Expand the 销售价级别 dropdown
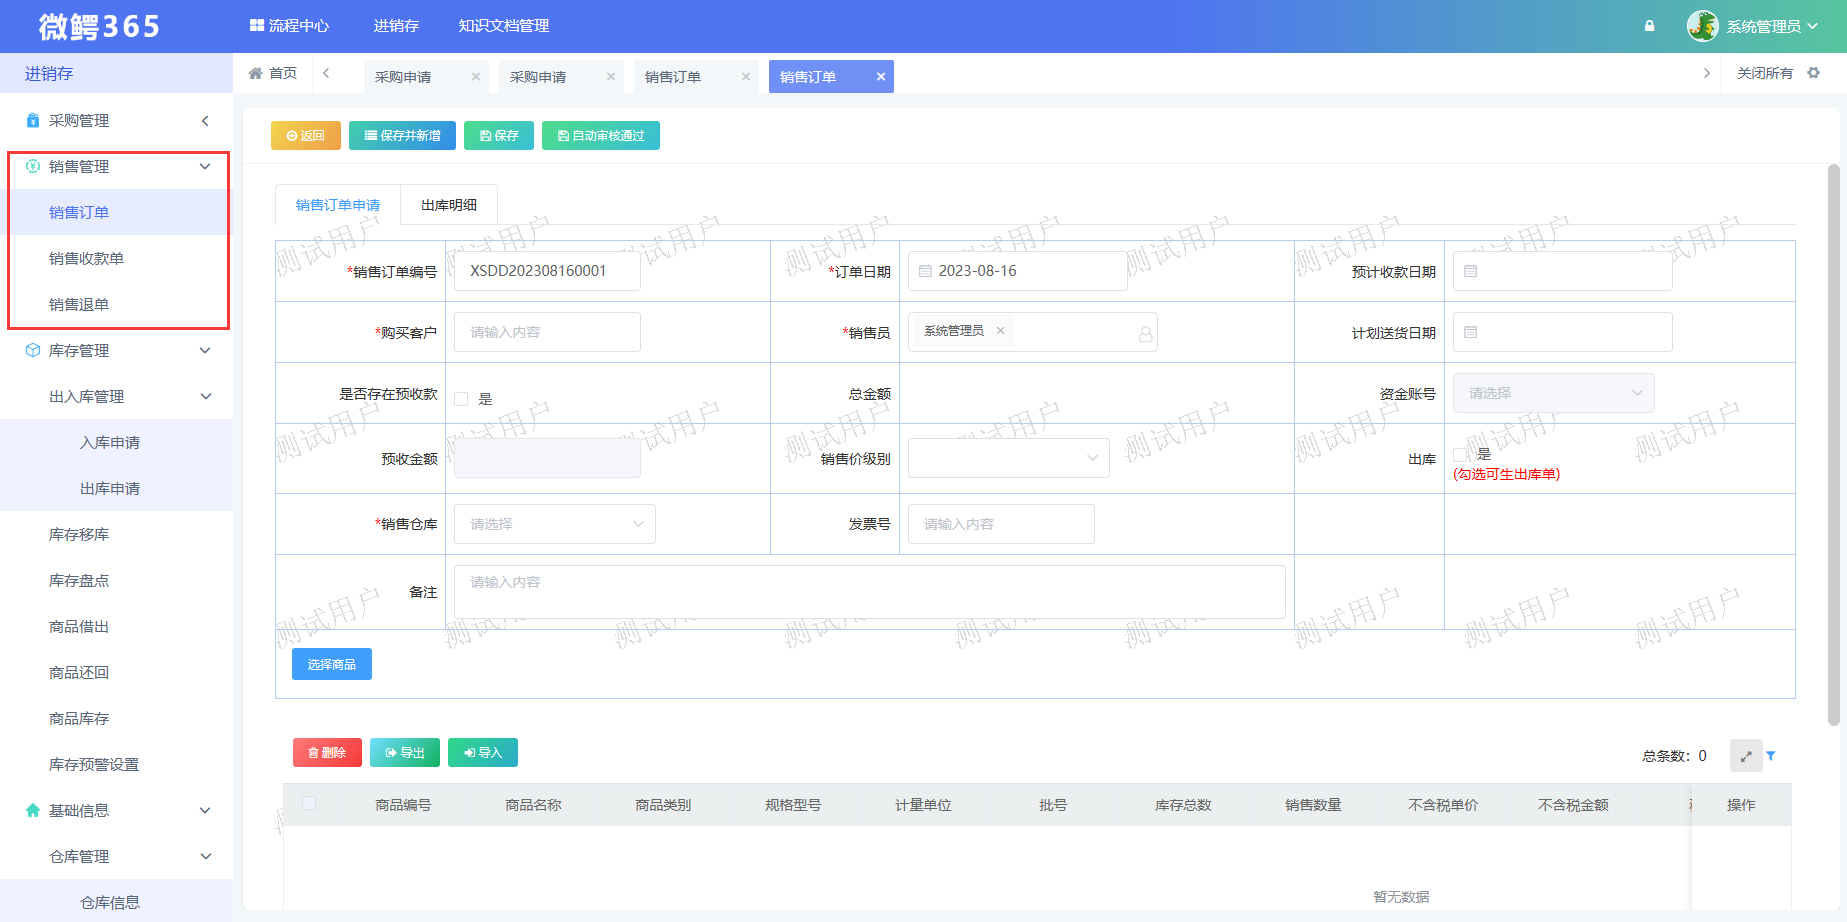This screenshot has width=1847, height=922. [x=1008, y=458]
